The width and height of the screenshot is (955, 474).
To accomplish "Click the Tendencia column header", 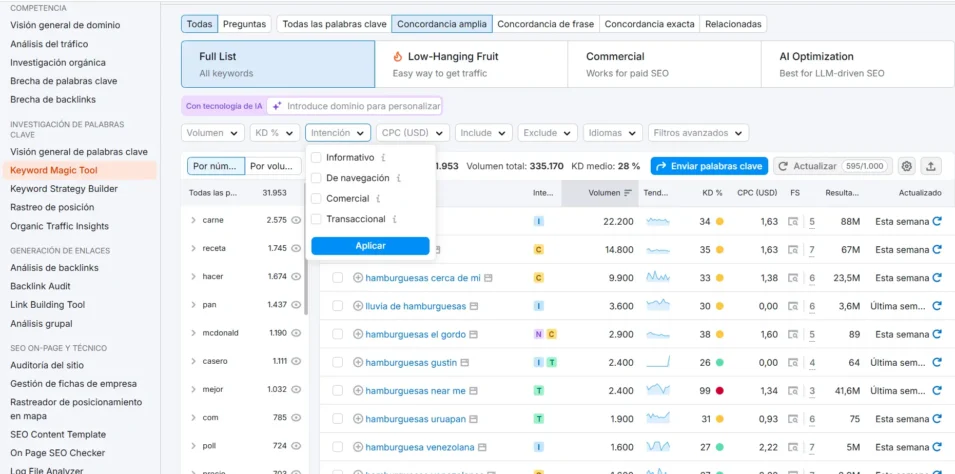I will coord(655,193).
